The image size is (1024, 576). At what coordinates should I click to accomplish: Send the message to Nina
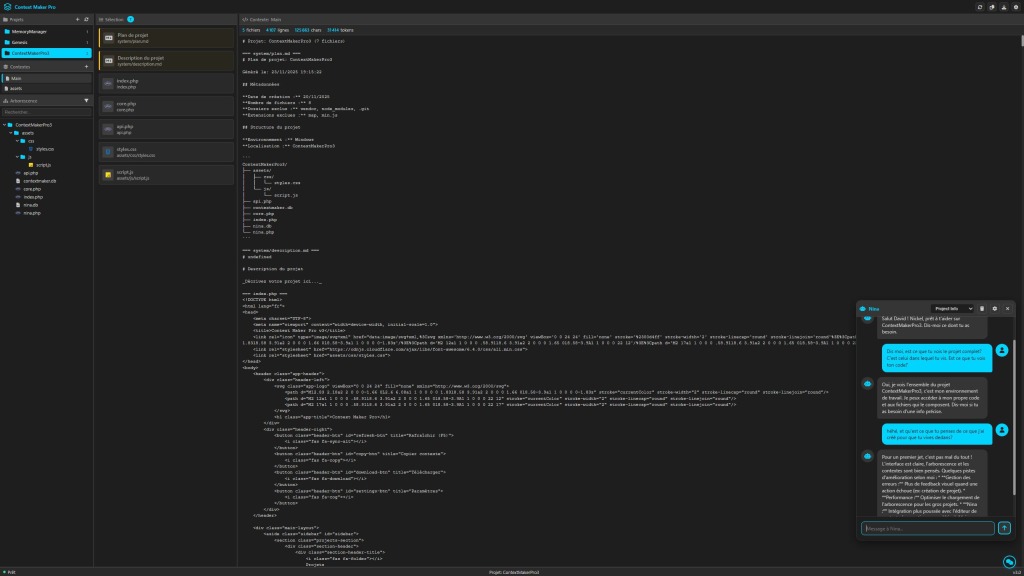[x=1004, y=527]
